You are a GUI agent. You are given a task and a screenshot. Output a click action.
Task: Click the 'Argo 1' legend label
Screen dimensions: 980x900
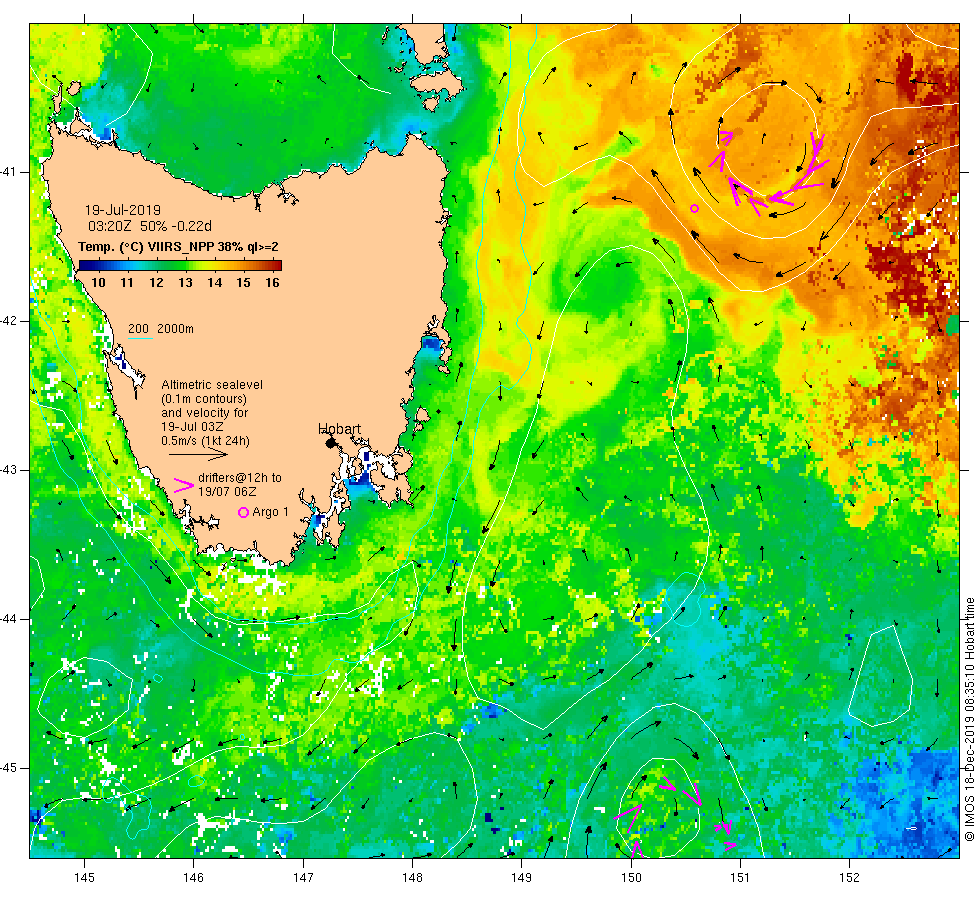(x=271, y=512)
